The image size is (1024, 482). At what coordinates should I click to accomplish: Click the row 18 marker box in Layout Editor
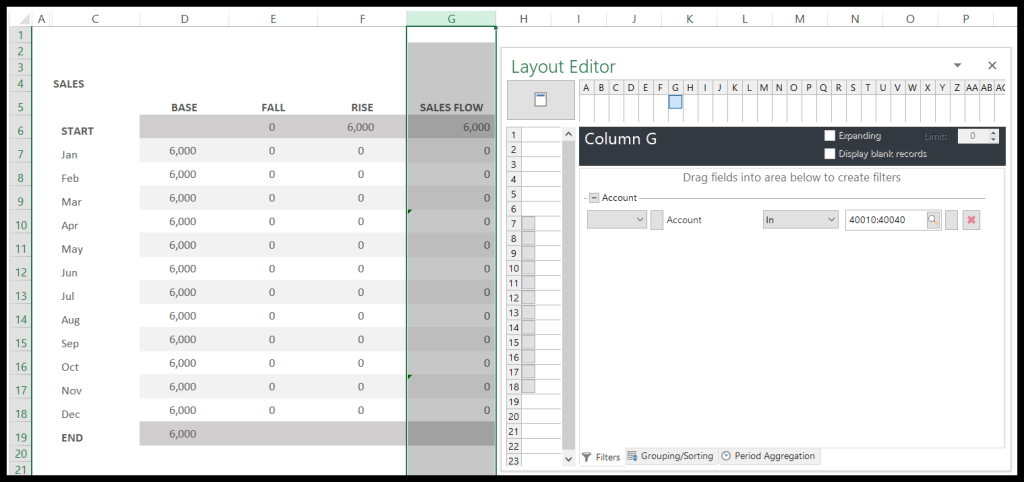[529, 386]
